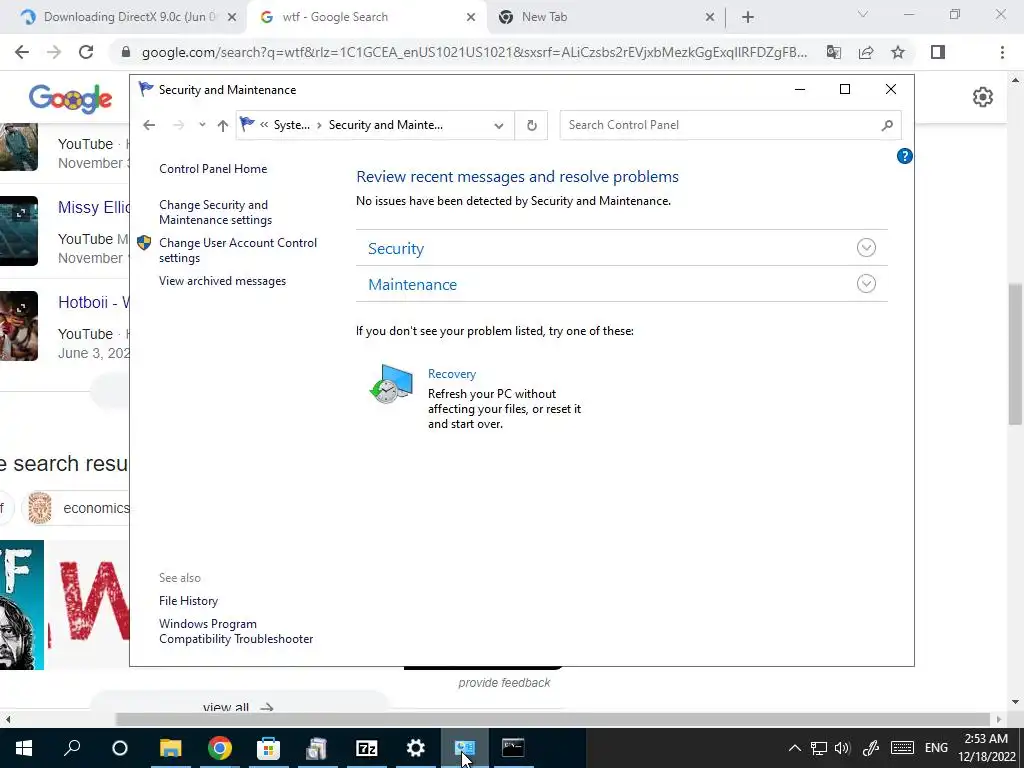
Task: Click the Security heading
Action: (396, 249)
